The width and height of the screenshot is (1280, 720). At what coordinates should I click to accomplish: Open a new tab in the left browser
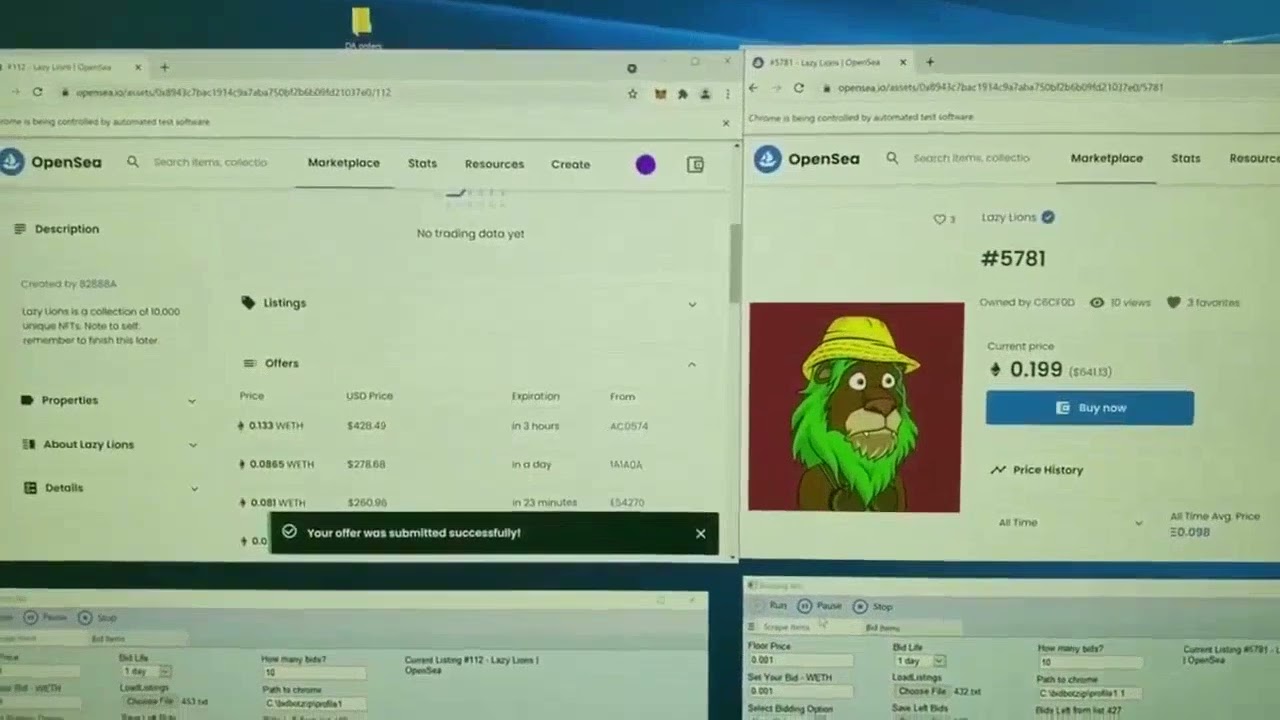(x=164, y=68)
